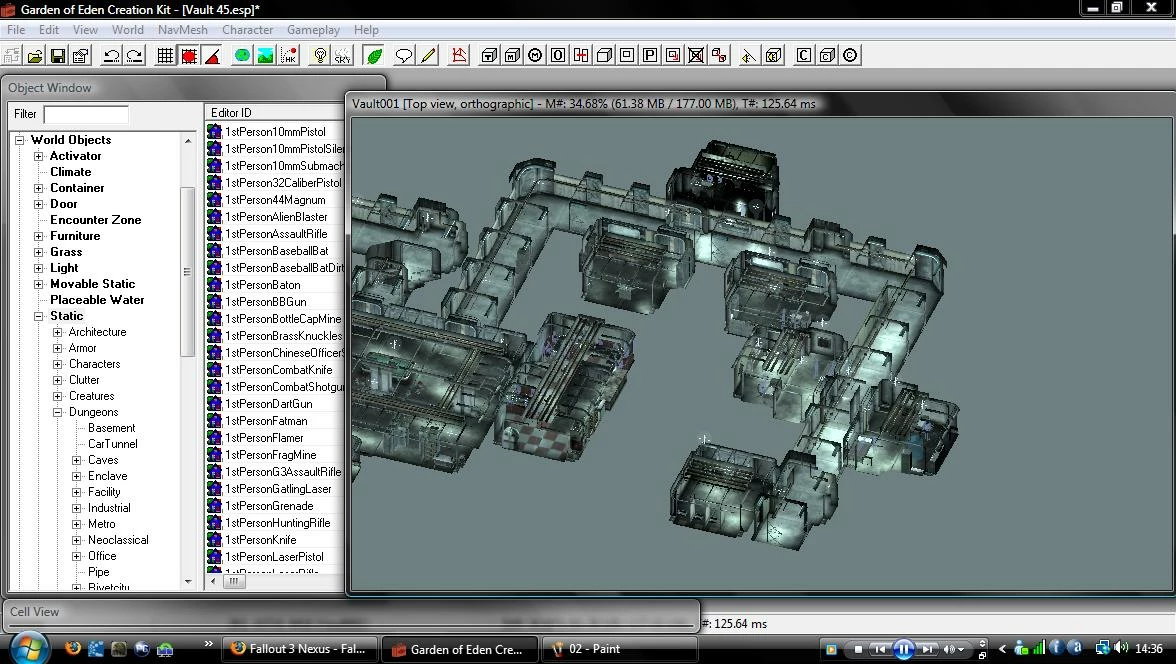Expand the Activator tree node
Viewport: 1176px width, 664px height.
[38, 156]
